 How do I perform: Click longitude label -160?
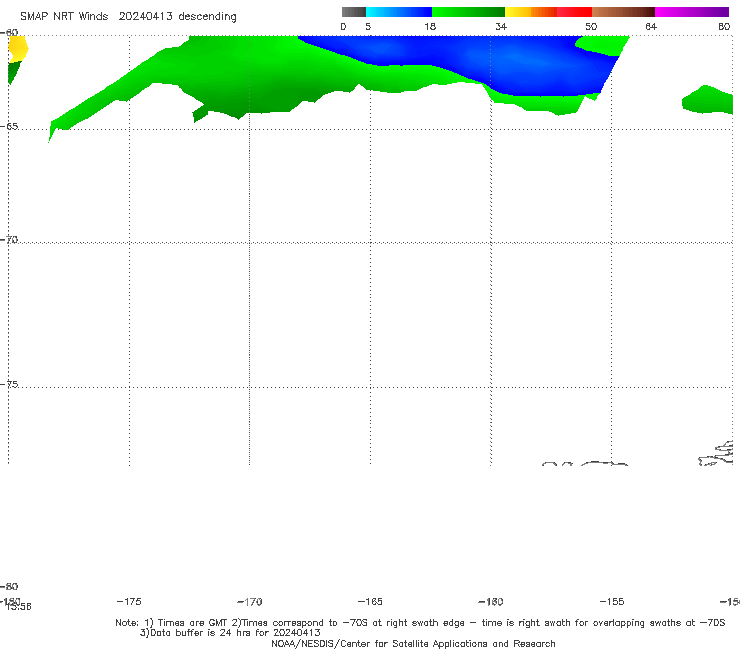click(x=491, y=601)
